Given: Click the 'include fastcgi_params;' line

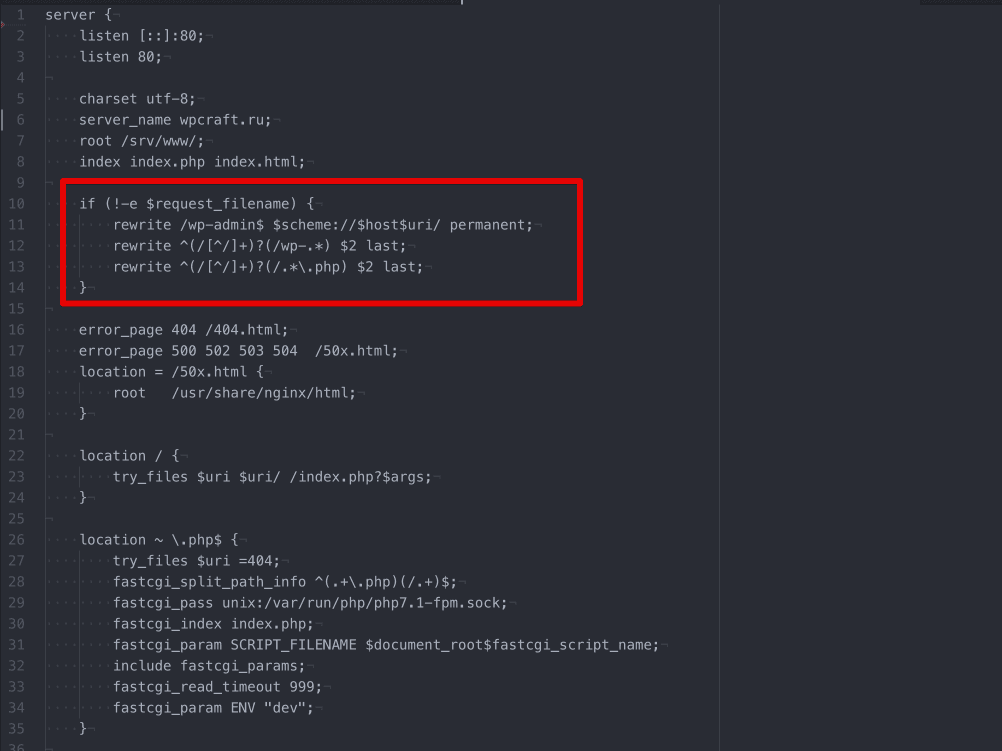Looking at the screenshot, I should point(209,666).
